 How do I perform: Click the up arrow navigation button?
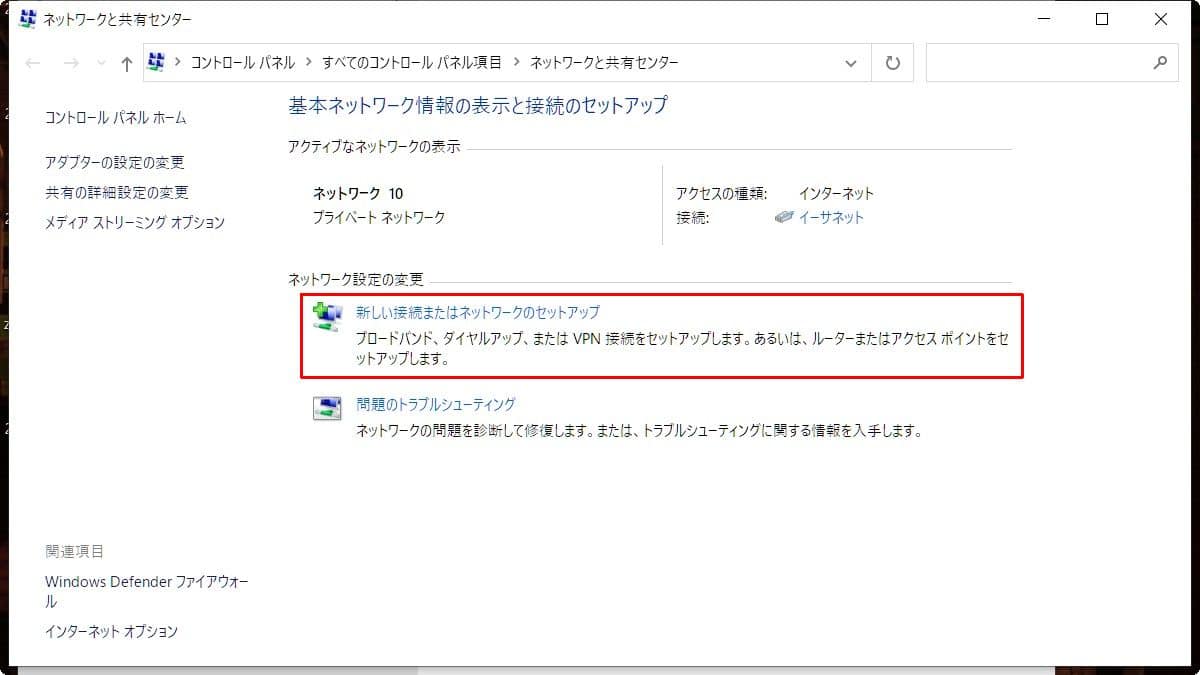click(x=126, y=63)
